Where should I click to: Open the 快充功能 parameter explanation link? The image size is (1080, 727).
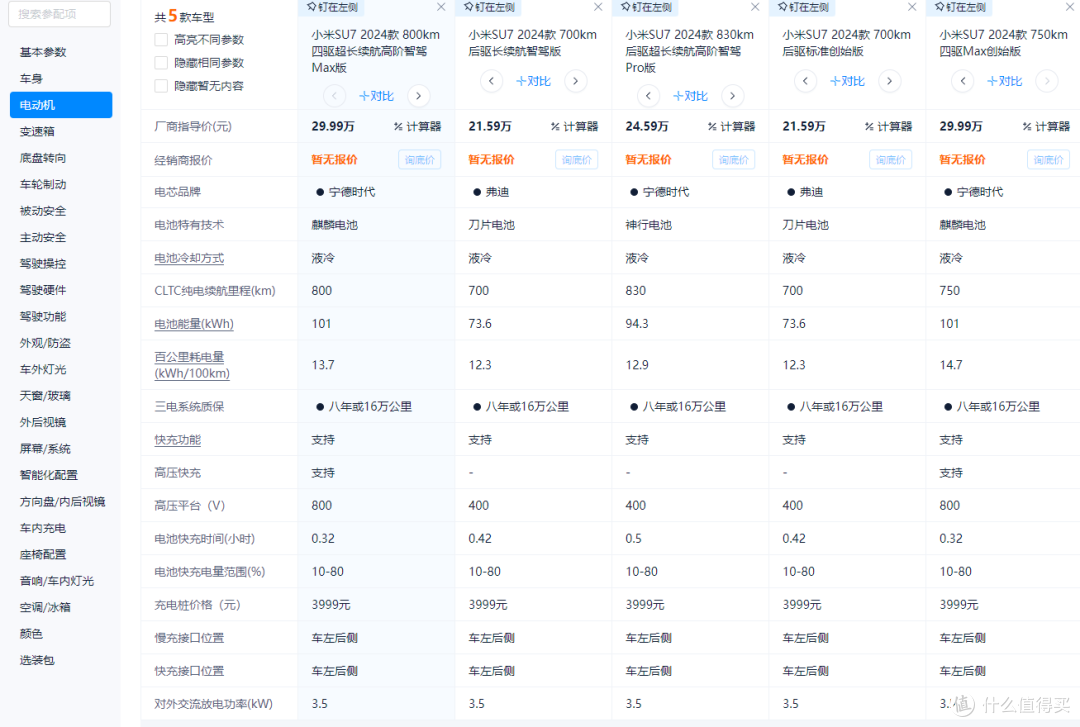pos(177,440)
